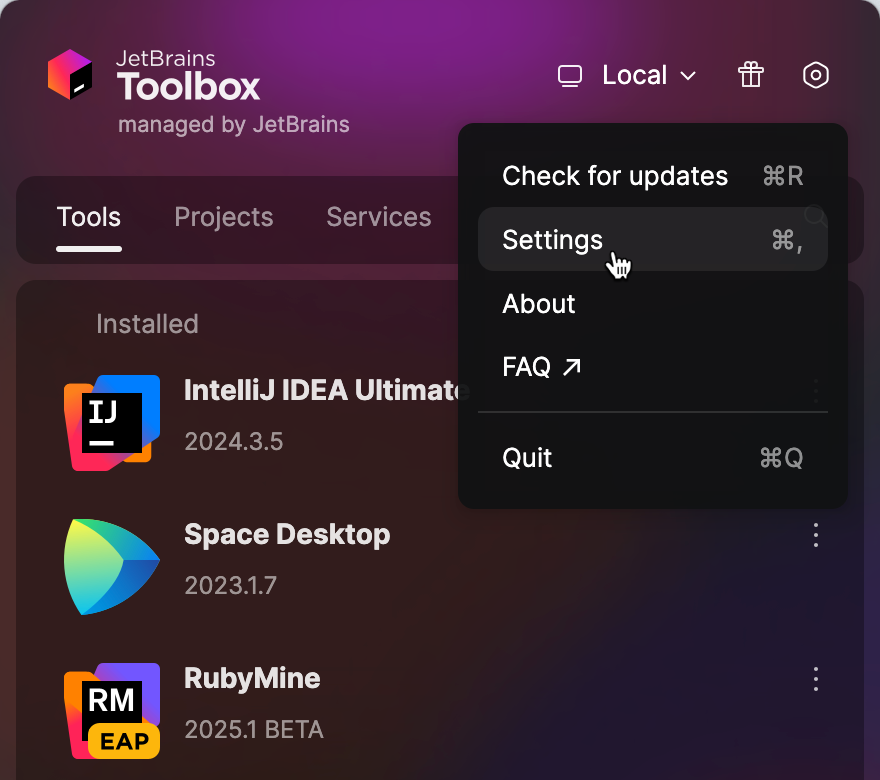Open the kebab menu next to RubyMine

(815, 679)
